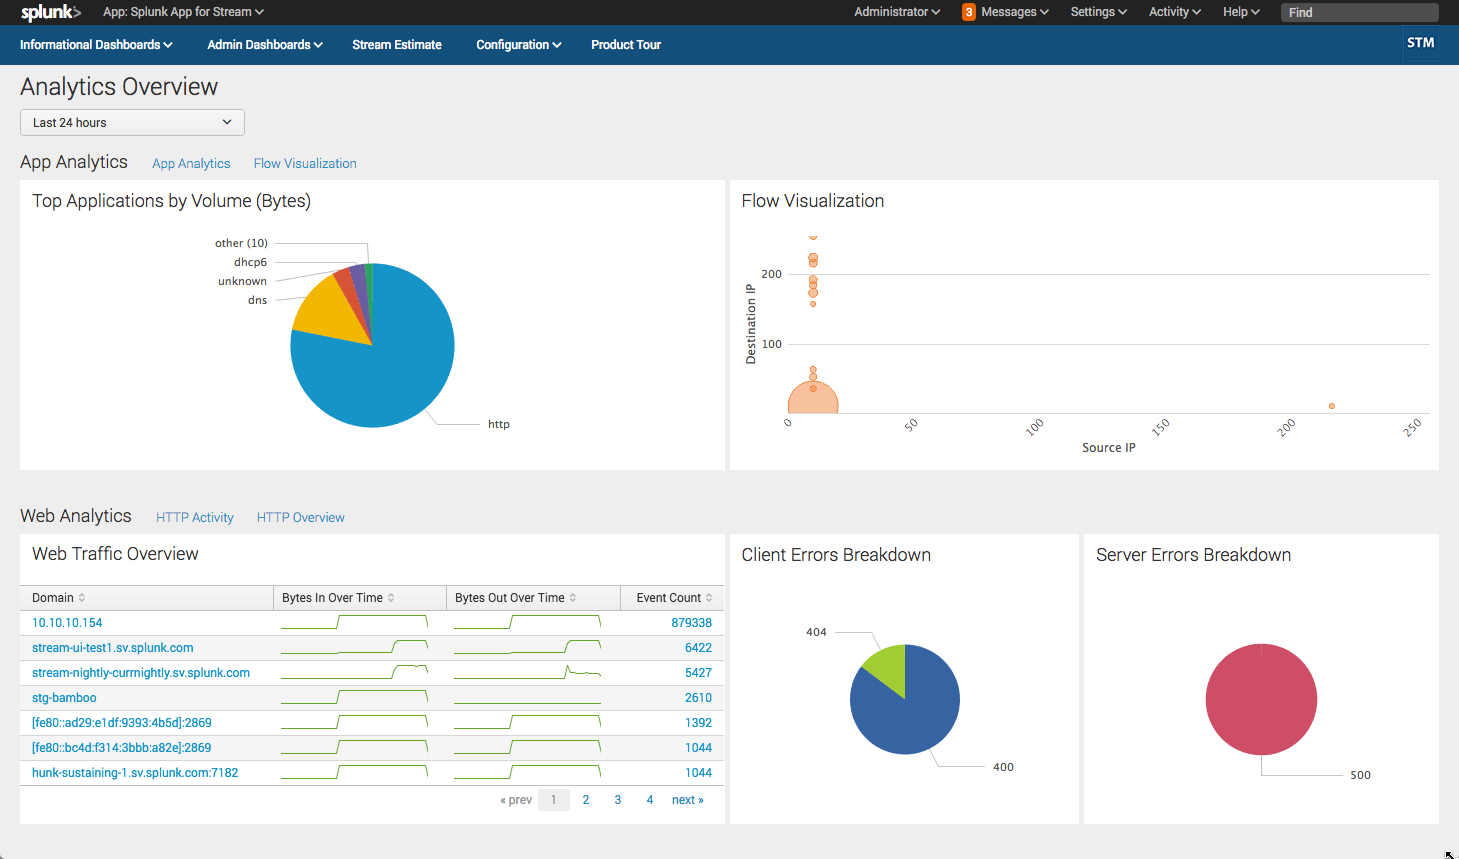The height and width of the screenshot is (859, 1459).
Task: Open the Administrator account dropdown
Action: [897, 12]
